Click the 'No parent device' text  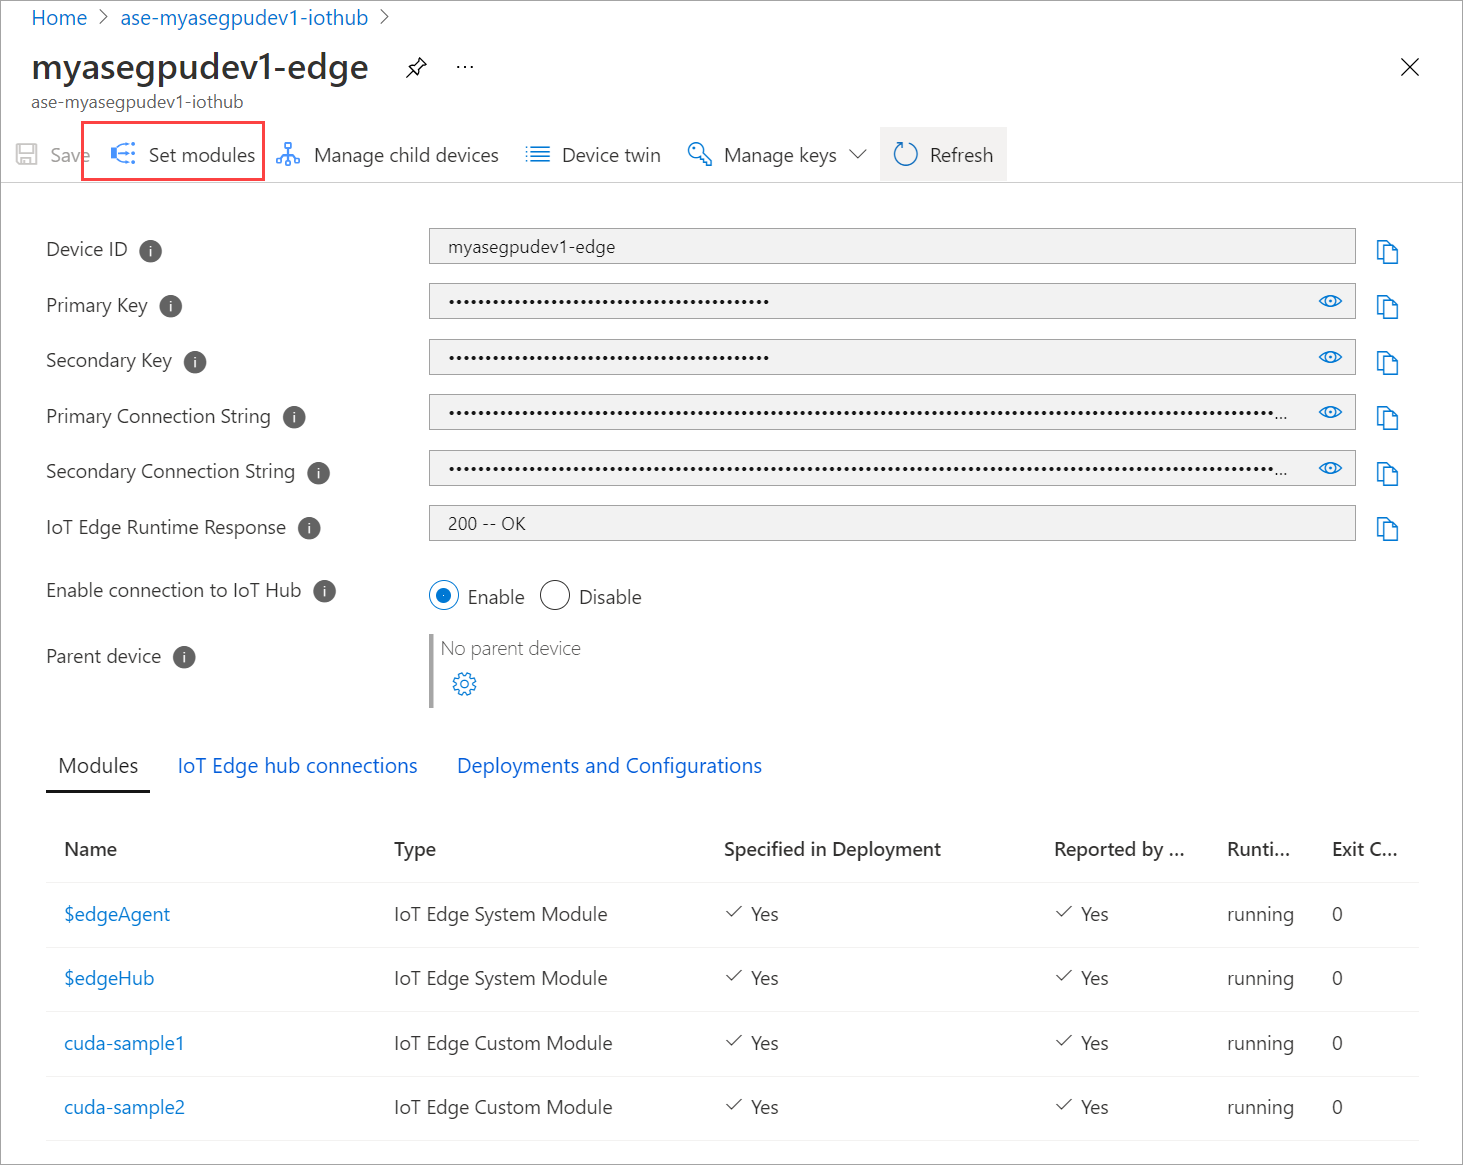coord(510,648)
